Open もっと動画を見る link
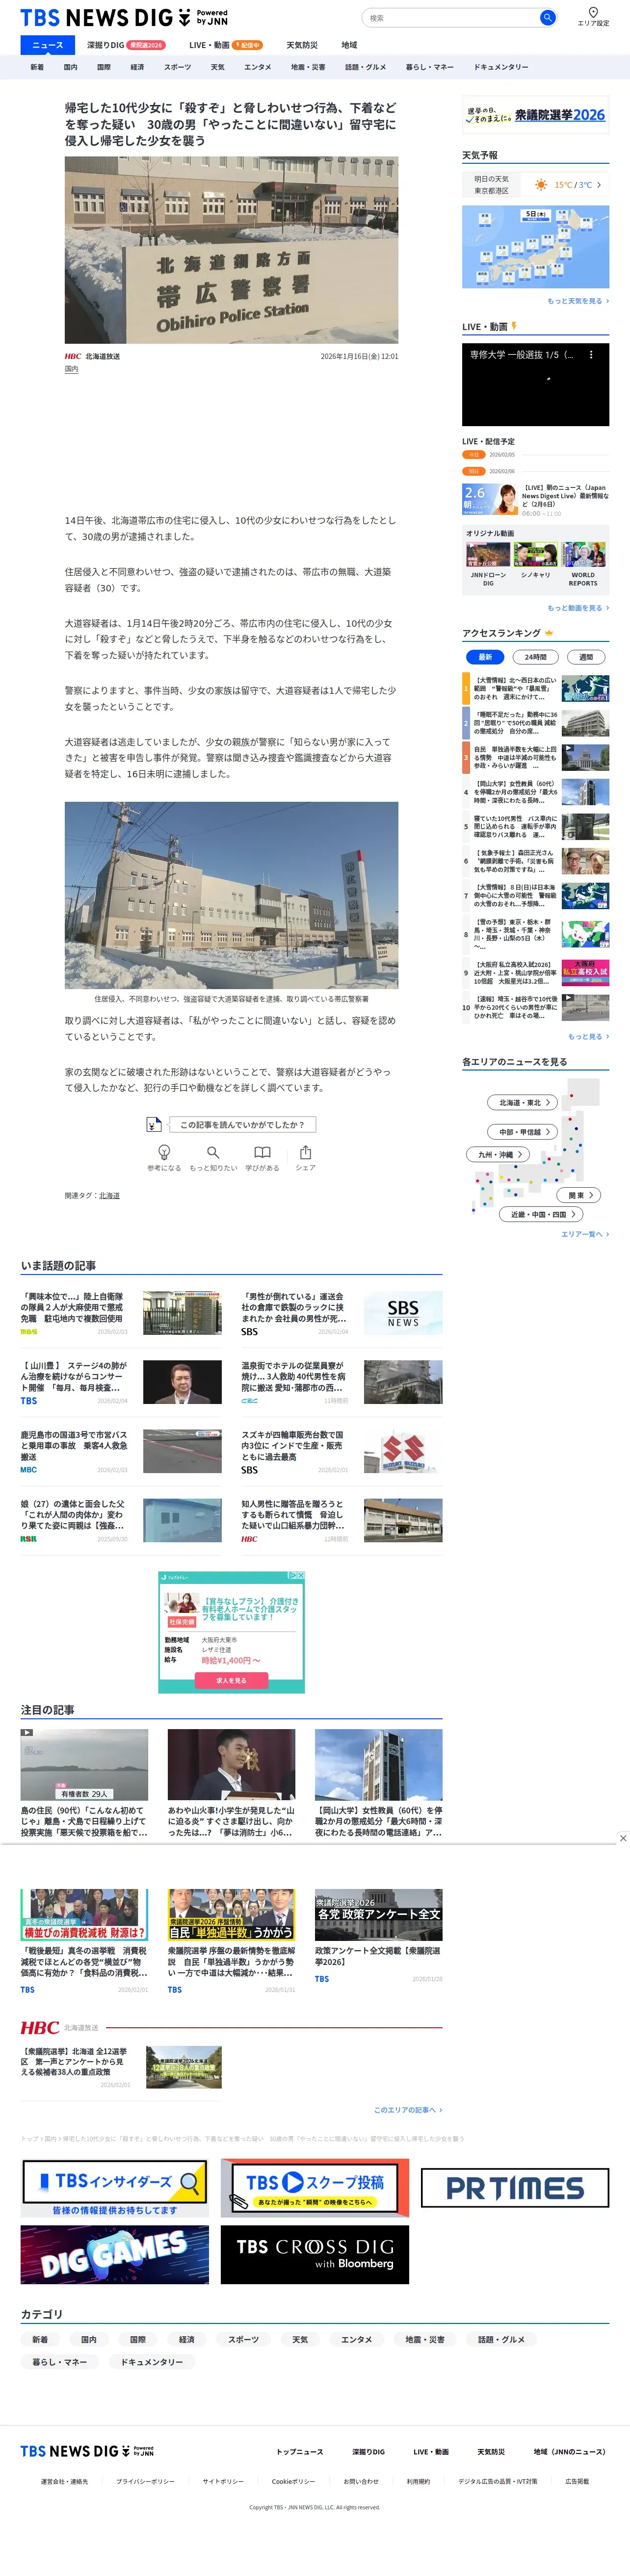The height and width of the screenshot is (2576, 630). pyautogui.click(x=577, y=608)
